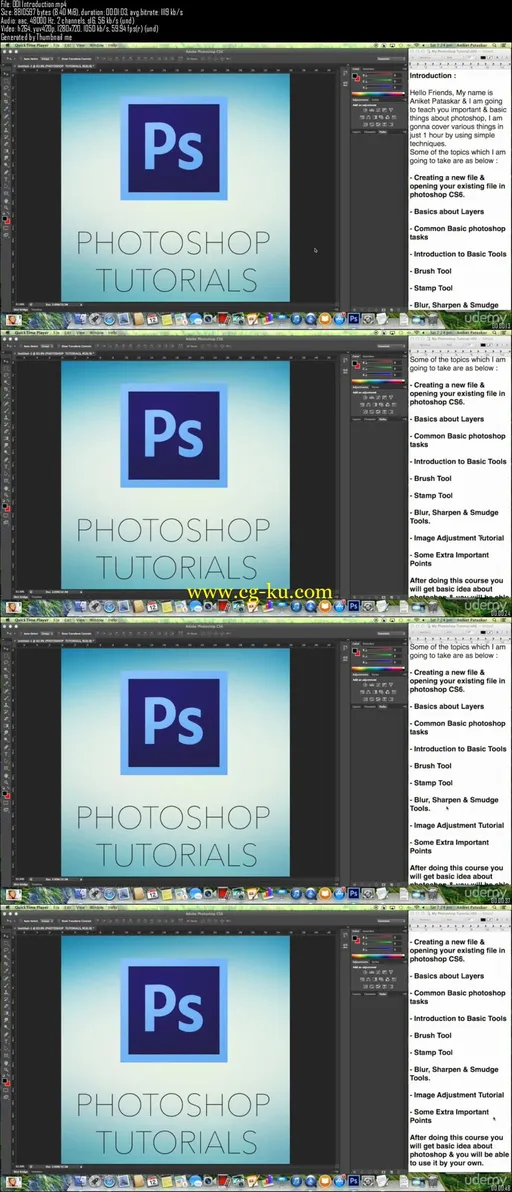The height and width of the screenshot is (1192, 512).
Task: Choose the Hand tool in the last frame's toolbar
Action: click(x=6, y=1063)
